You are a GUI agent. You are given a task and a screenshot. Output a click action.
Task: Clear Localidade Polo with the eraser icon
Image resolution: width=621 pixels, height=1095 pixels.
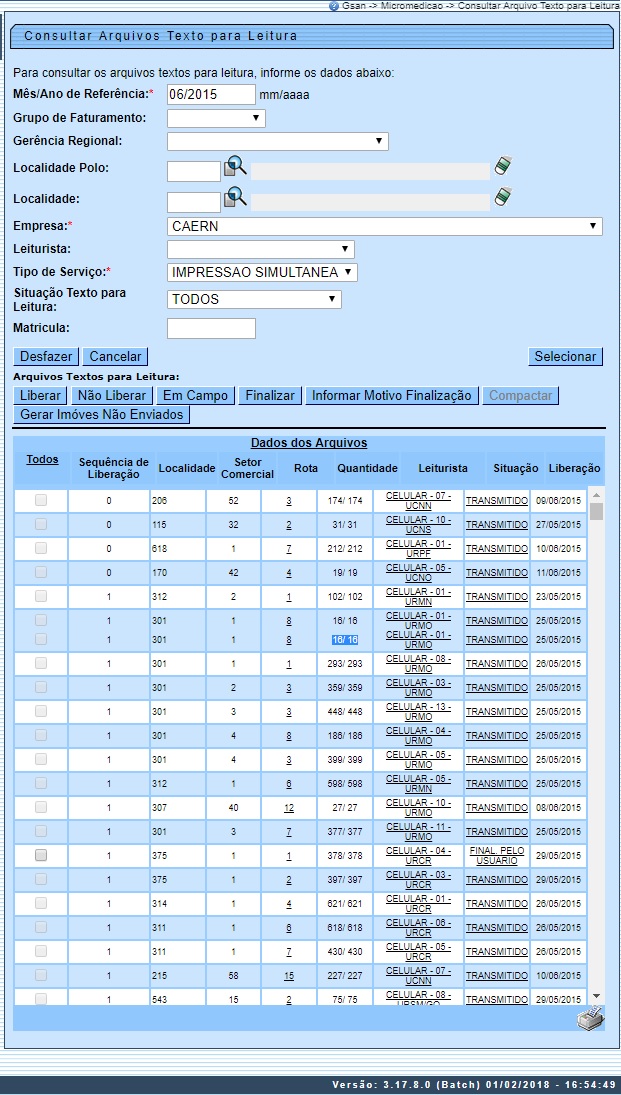coord(502,166)
